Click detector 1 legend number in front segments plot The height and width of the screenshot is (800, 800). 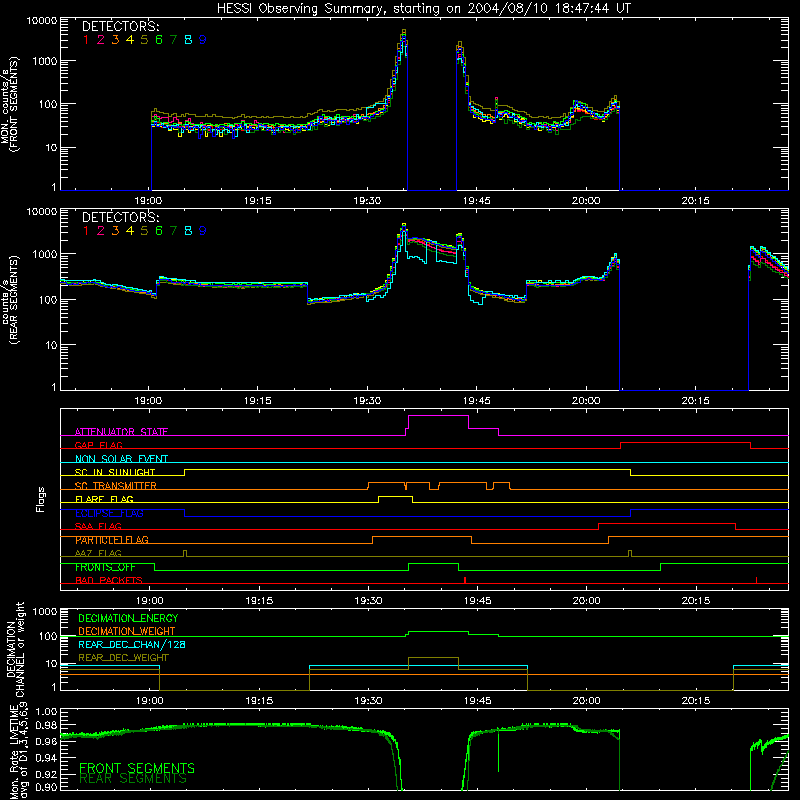pyautogui.click(x=86, y=39)
